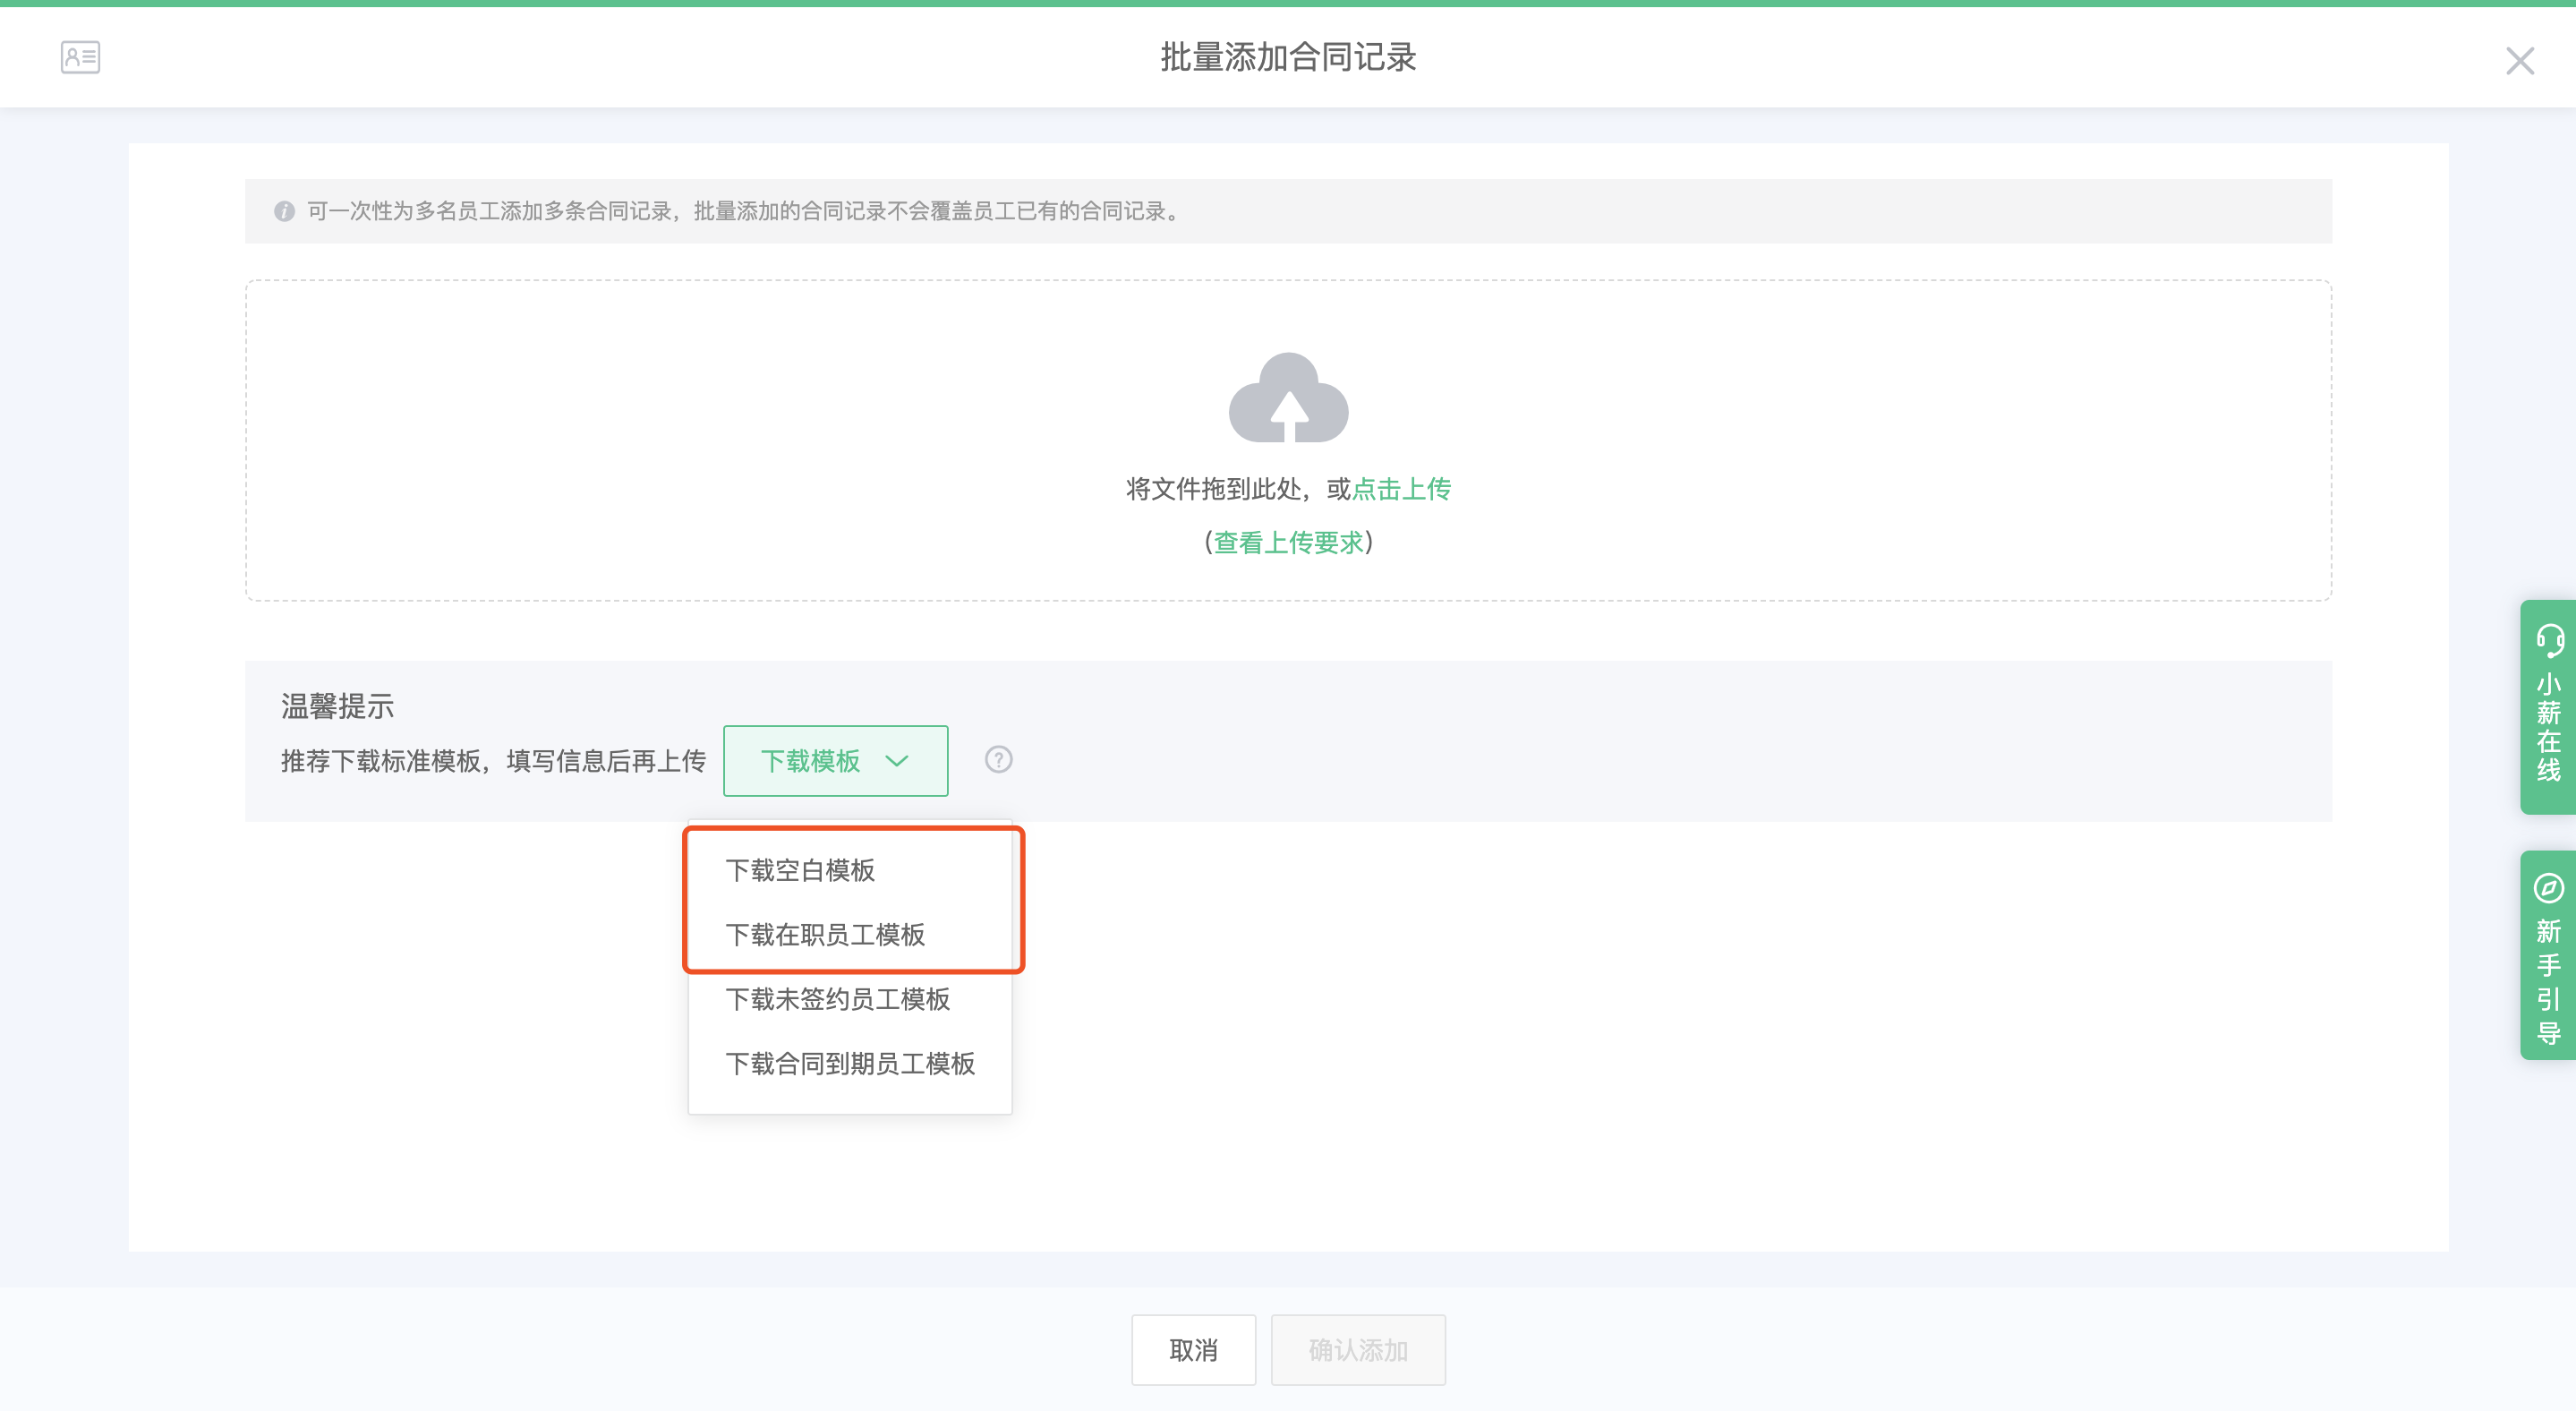Open the 新手引导 guide side tab
The image size is (2576, 1411).
coord(2547,955)
